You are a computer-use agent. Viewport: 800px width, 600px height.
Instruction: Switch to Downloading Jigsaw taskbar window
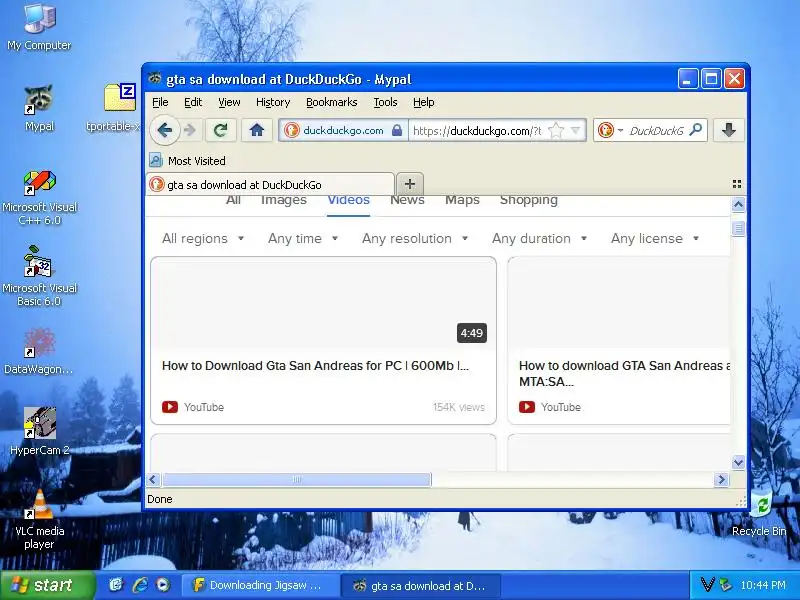click(x=261, y=585)
